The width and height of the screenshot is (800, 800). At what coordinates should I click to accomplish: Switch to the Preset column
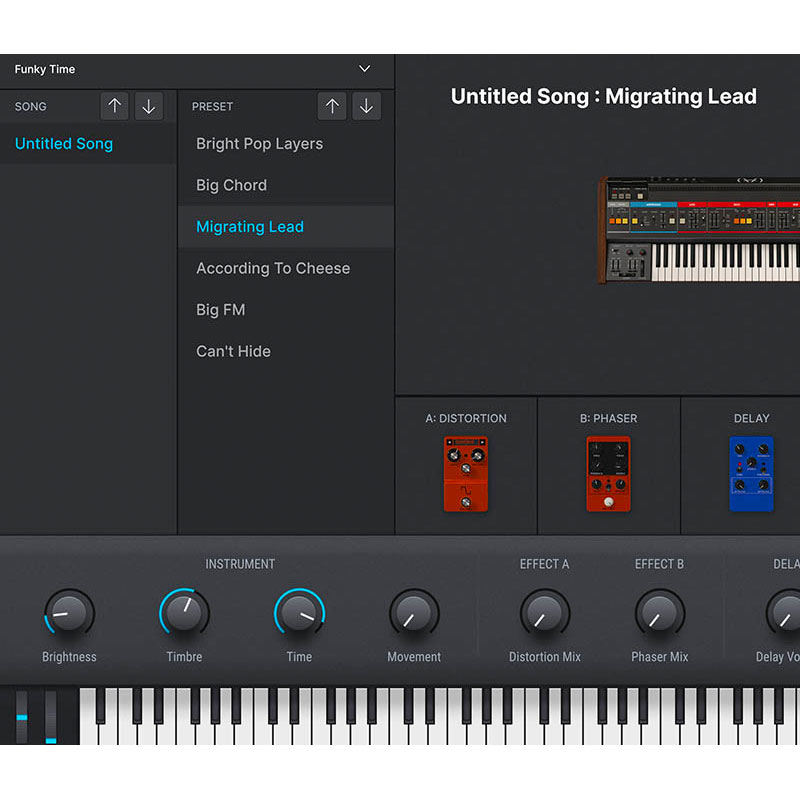[210, 106]
